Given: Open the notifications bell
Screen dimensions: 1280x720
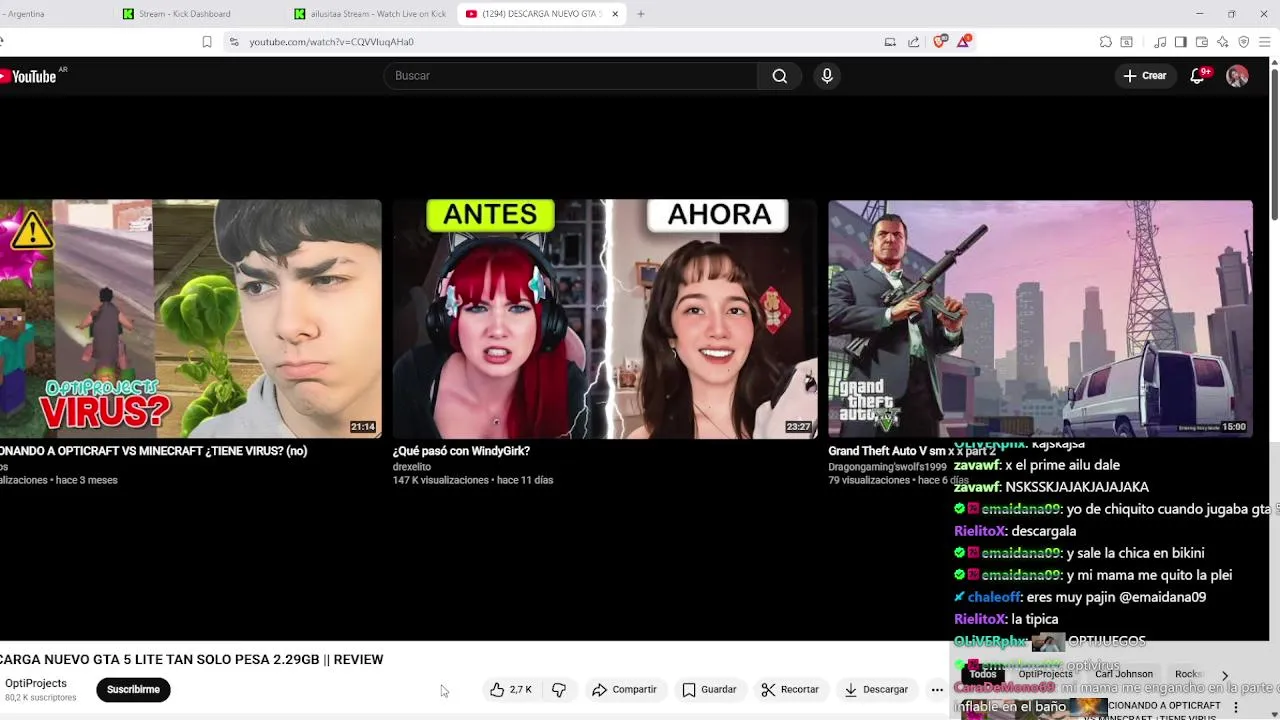Looking at the screenshot, I should pos(1198,76).
